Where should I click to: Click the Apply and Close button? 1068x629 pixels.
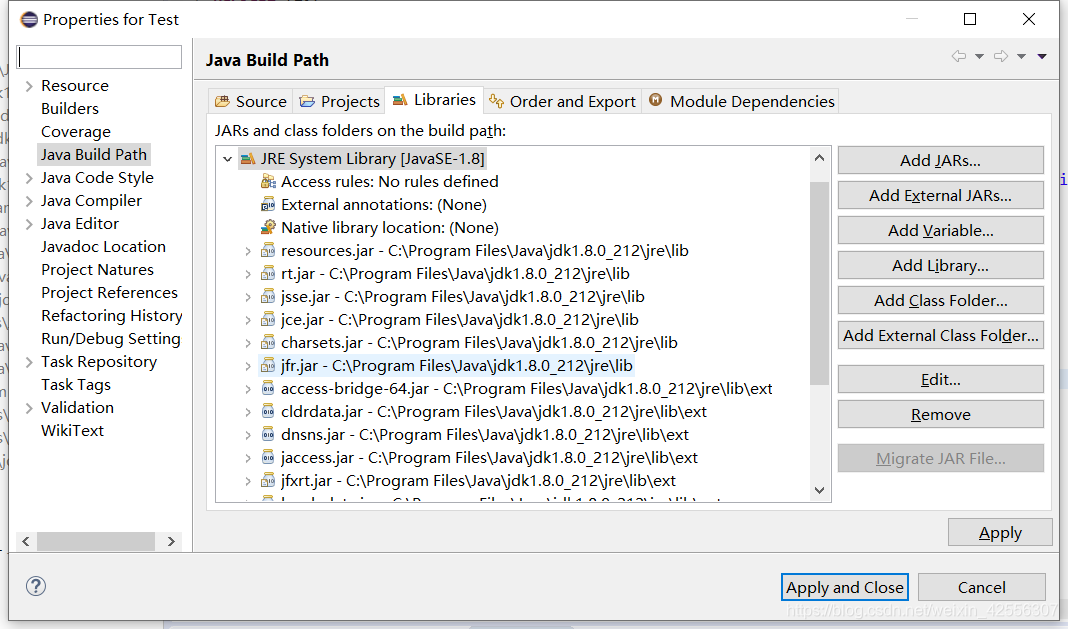tap(844, 587)
